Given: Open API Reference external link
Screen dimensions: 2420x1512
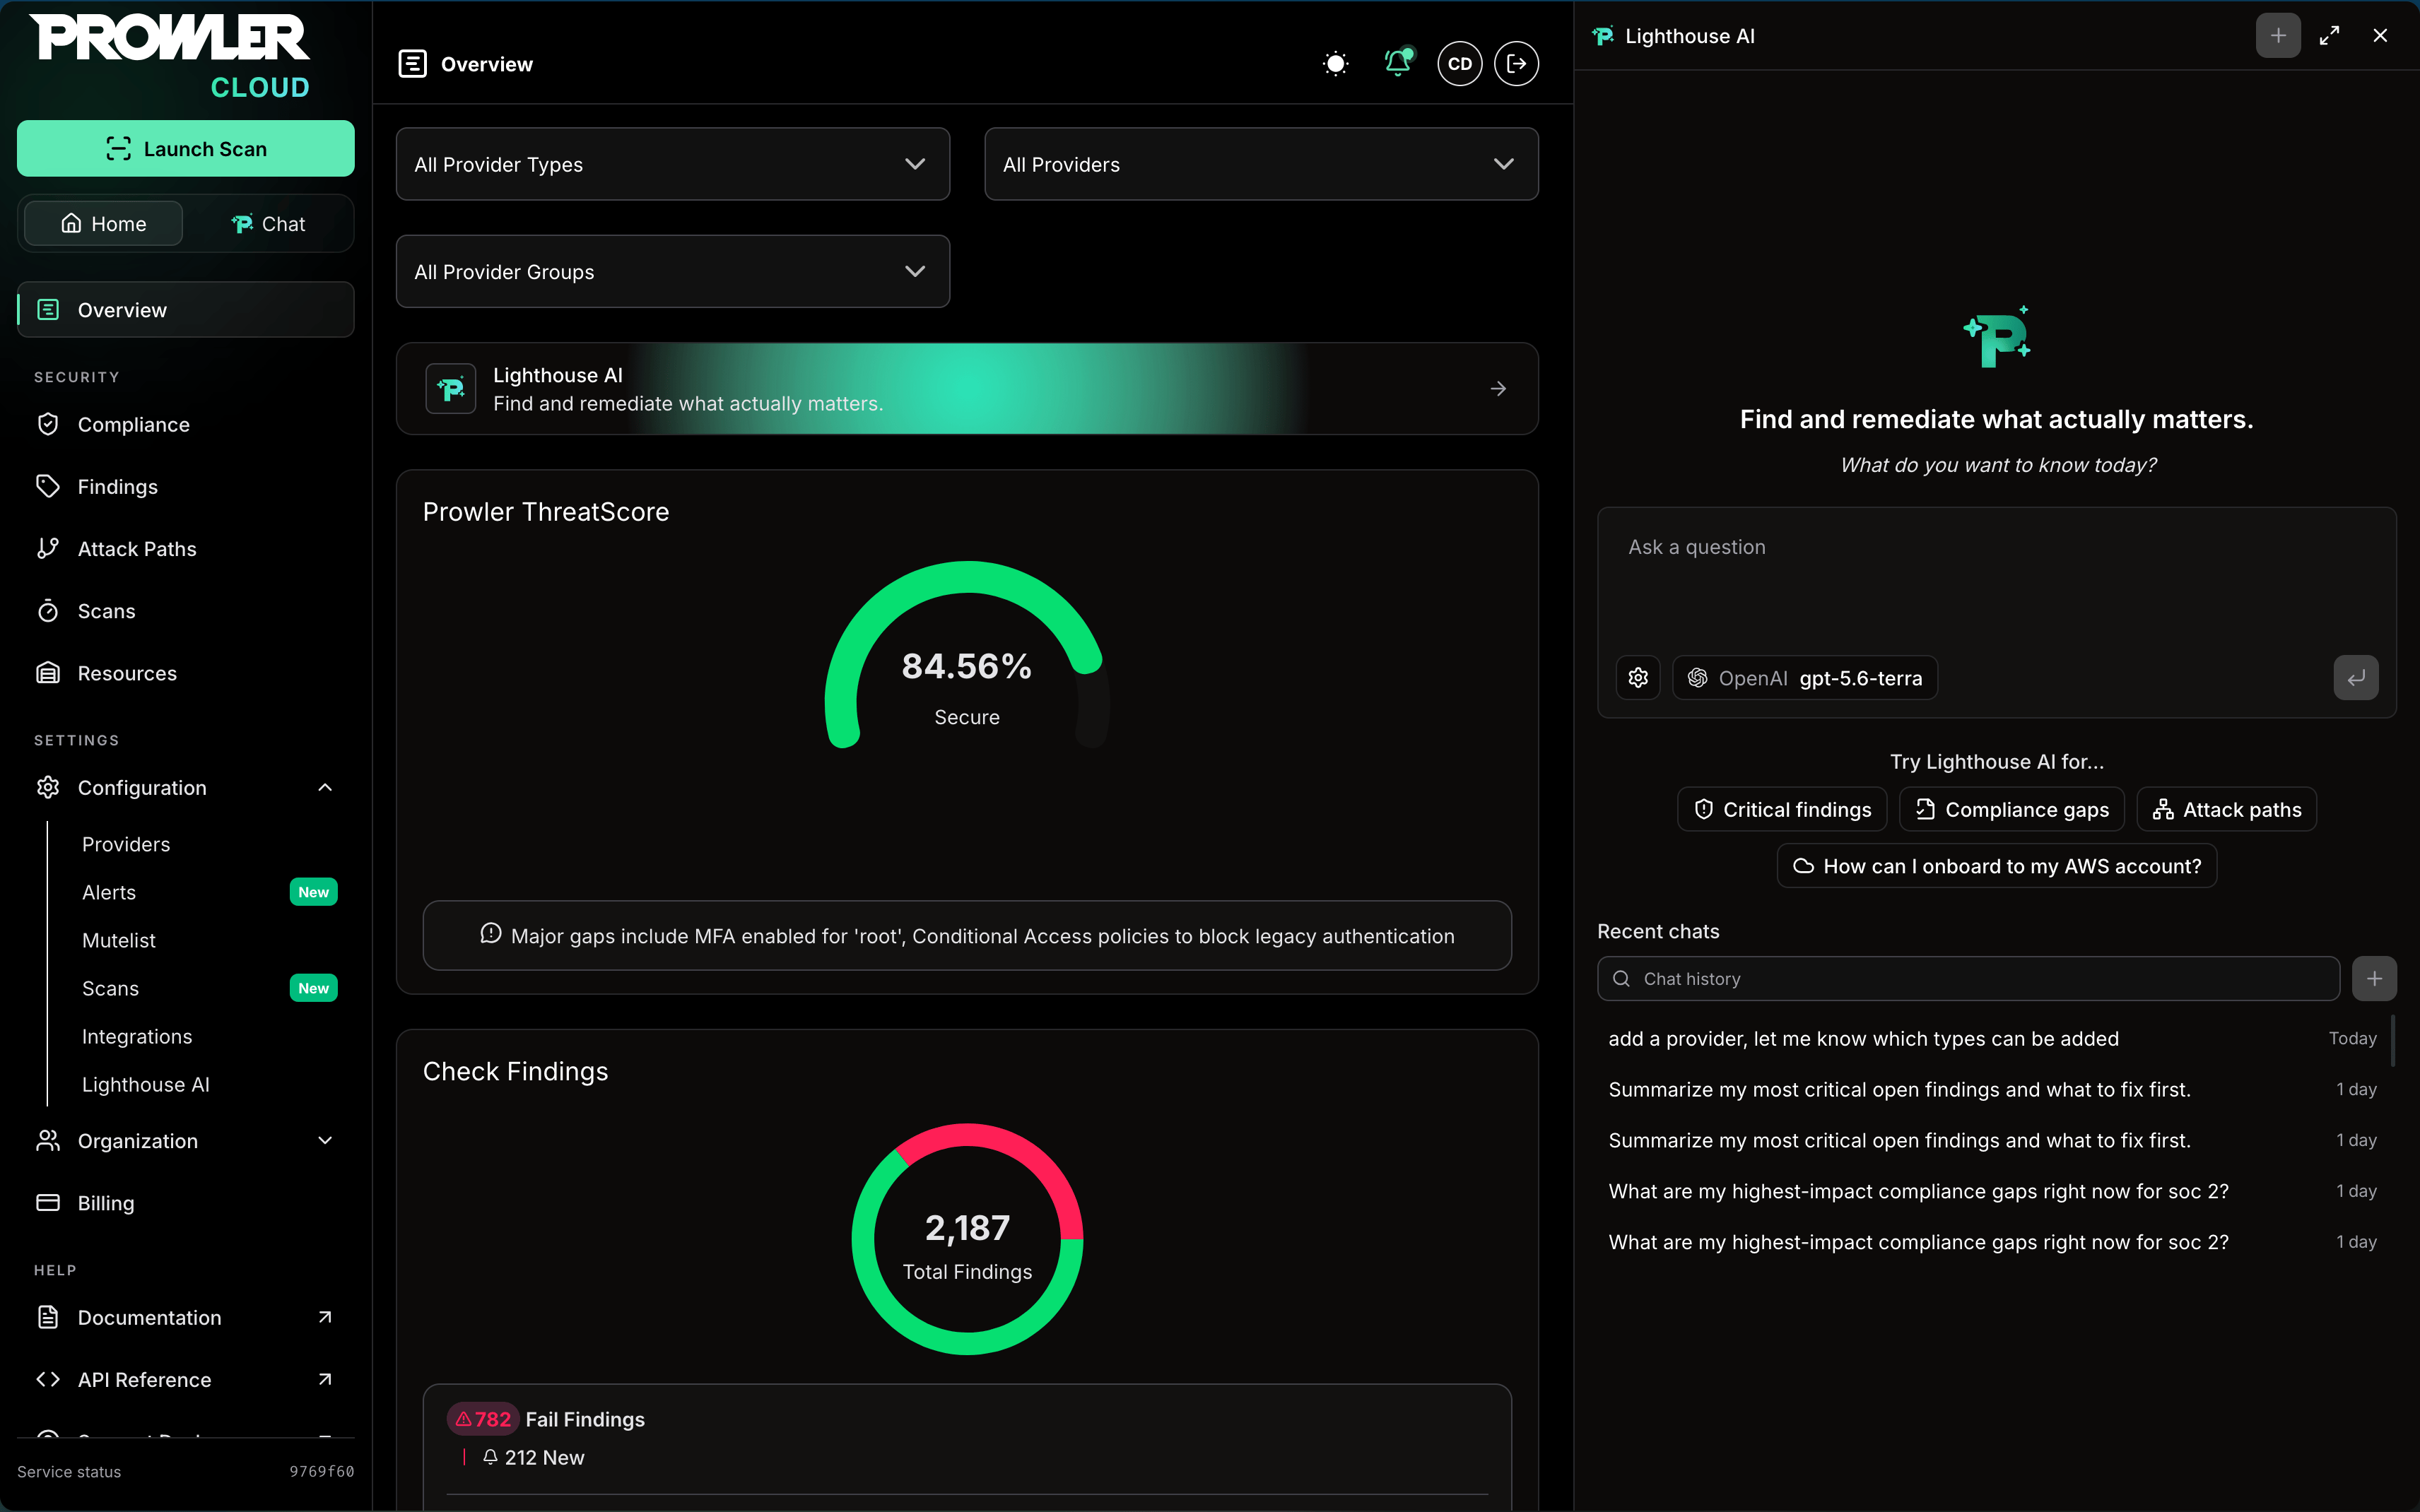Looking at the screenshot, I should coord(186,1380).
